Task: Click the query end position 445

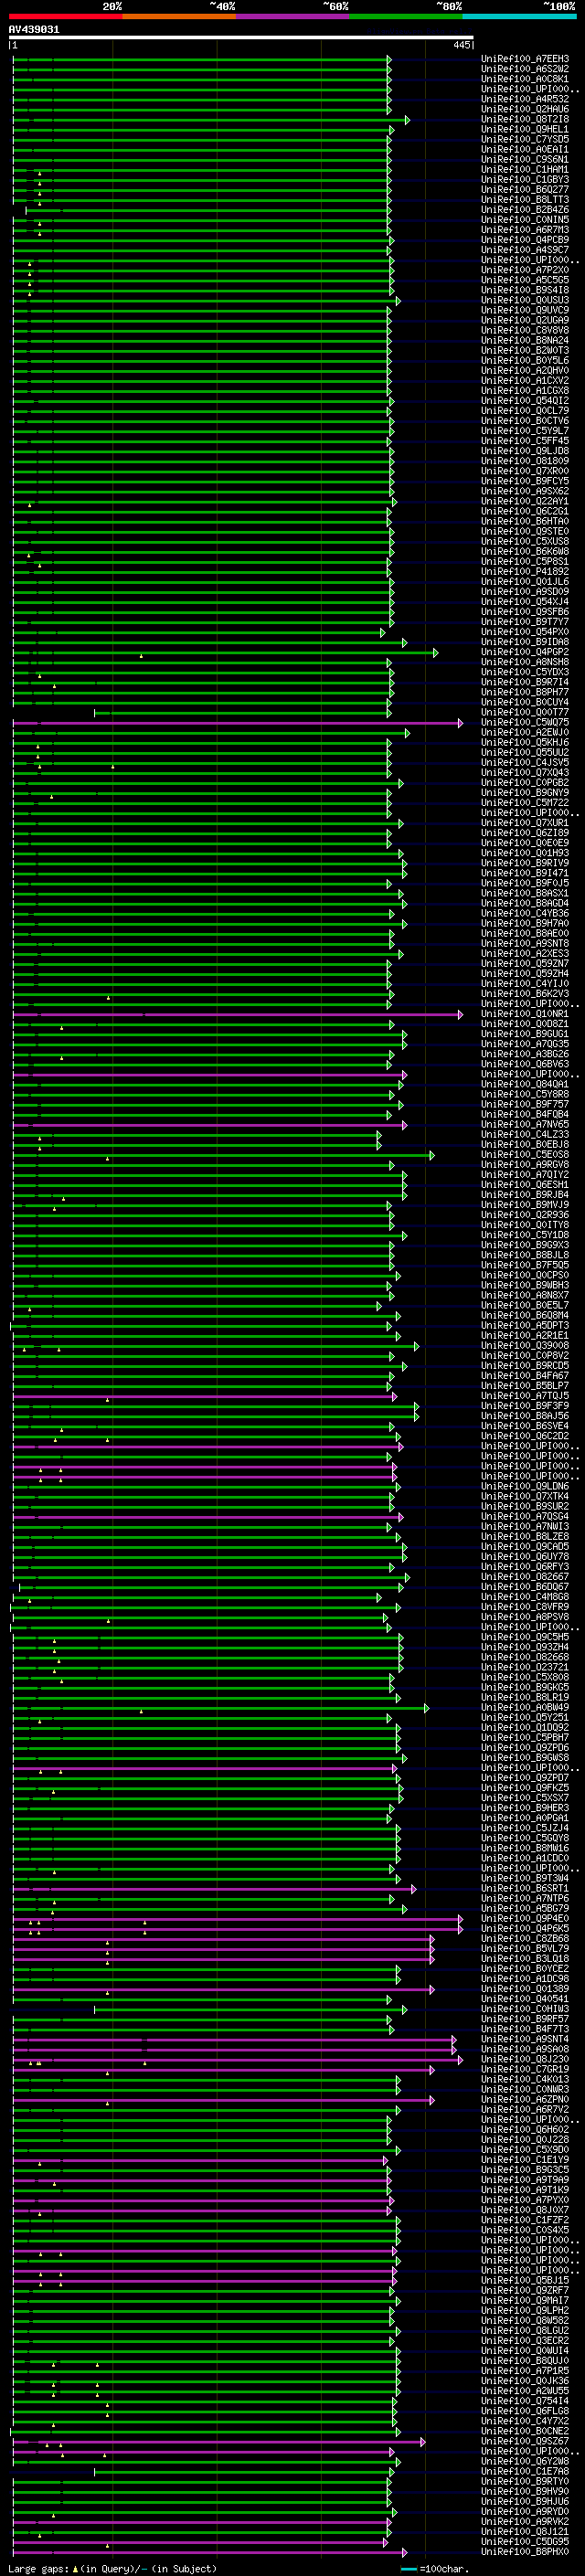Action: (461, 45)
